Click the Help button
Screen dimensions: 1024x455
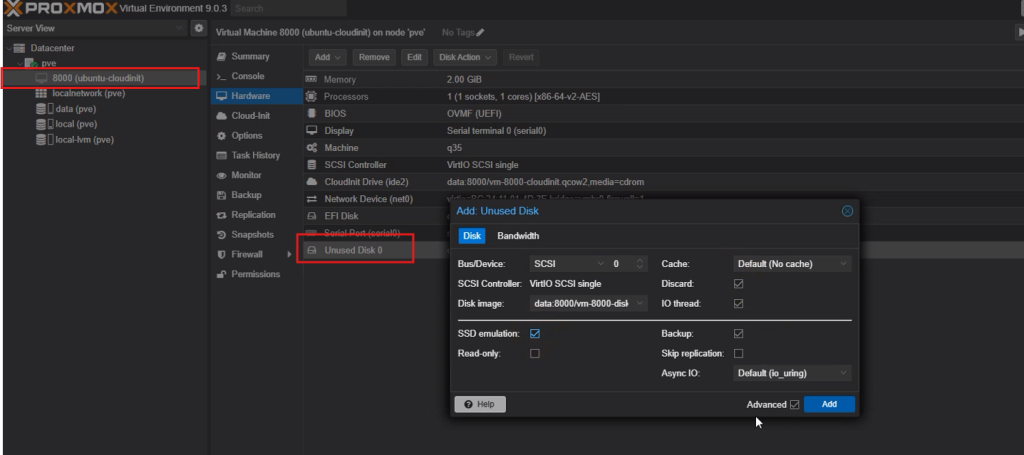tap(480, 404)
